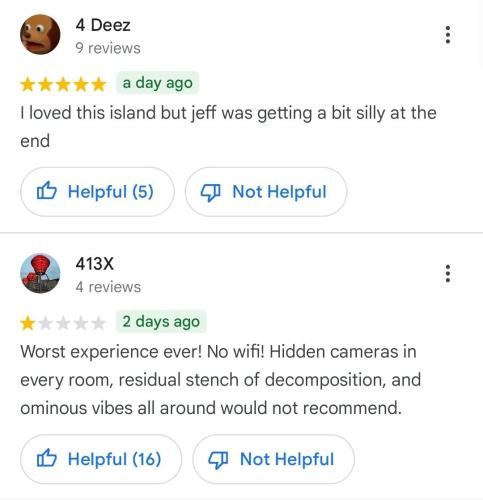Click the '2 days ago' timestamp badge

tap(161, 322)
